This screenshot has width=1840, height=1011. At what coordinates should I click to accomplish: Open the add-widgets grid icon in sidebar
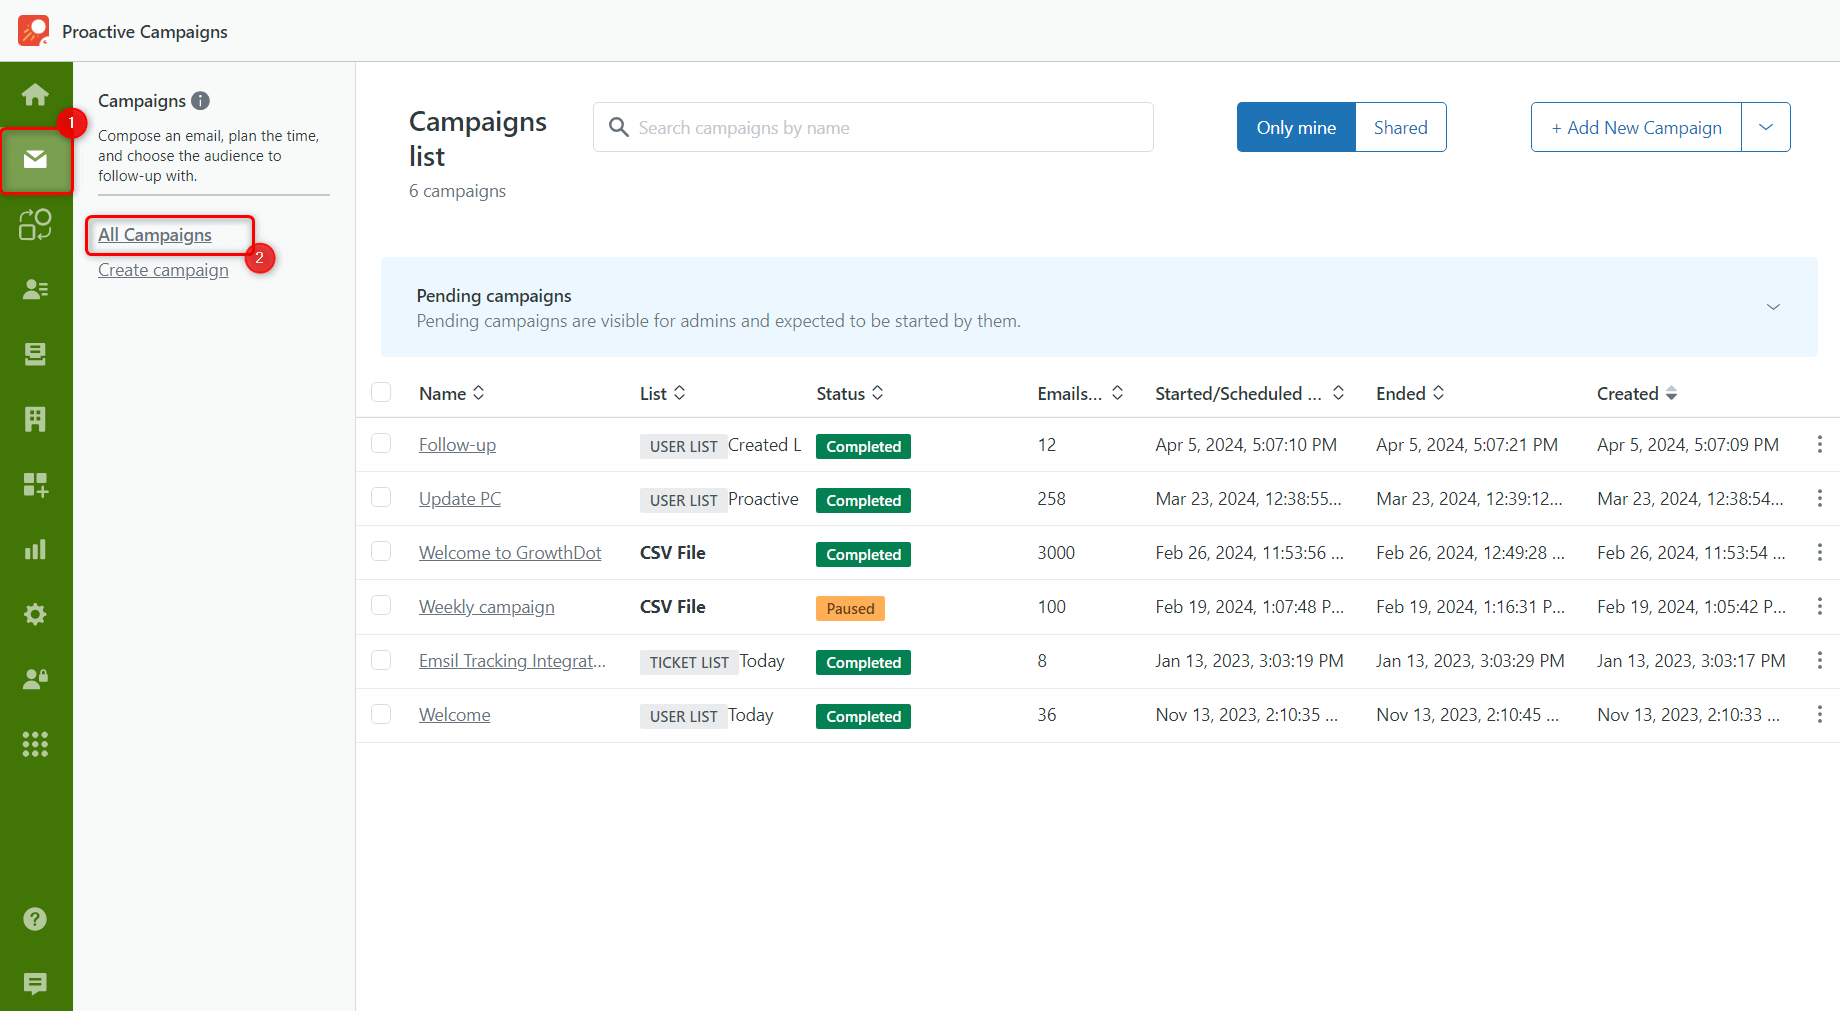pyautogui.click(x=35, y=484)
